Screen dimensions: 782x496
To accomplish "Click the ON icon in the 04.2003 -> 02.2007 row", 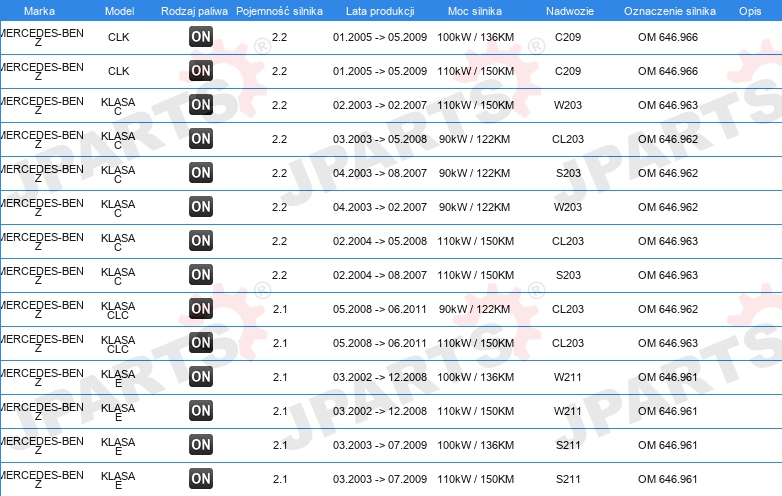I will point(201,207).
